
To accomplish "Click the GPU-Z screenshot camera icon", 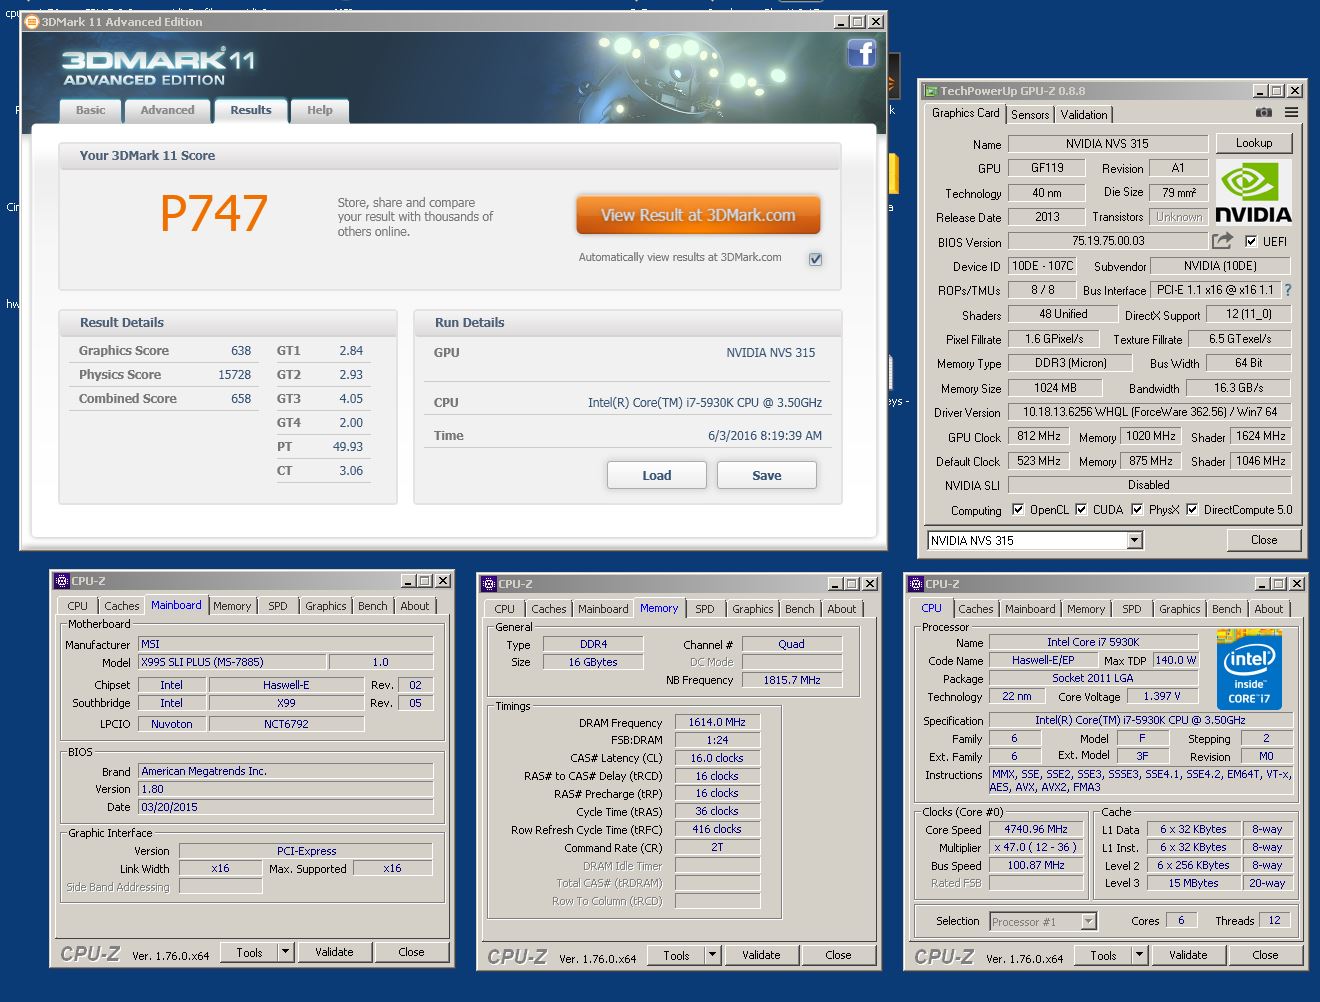I will pyautogui.click(x=1264, y=113).
